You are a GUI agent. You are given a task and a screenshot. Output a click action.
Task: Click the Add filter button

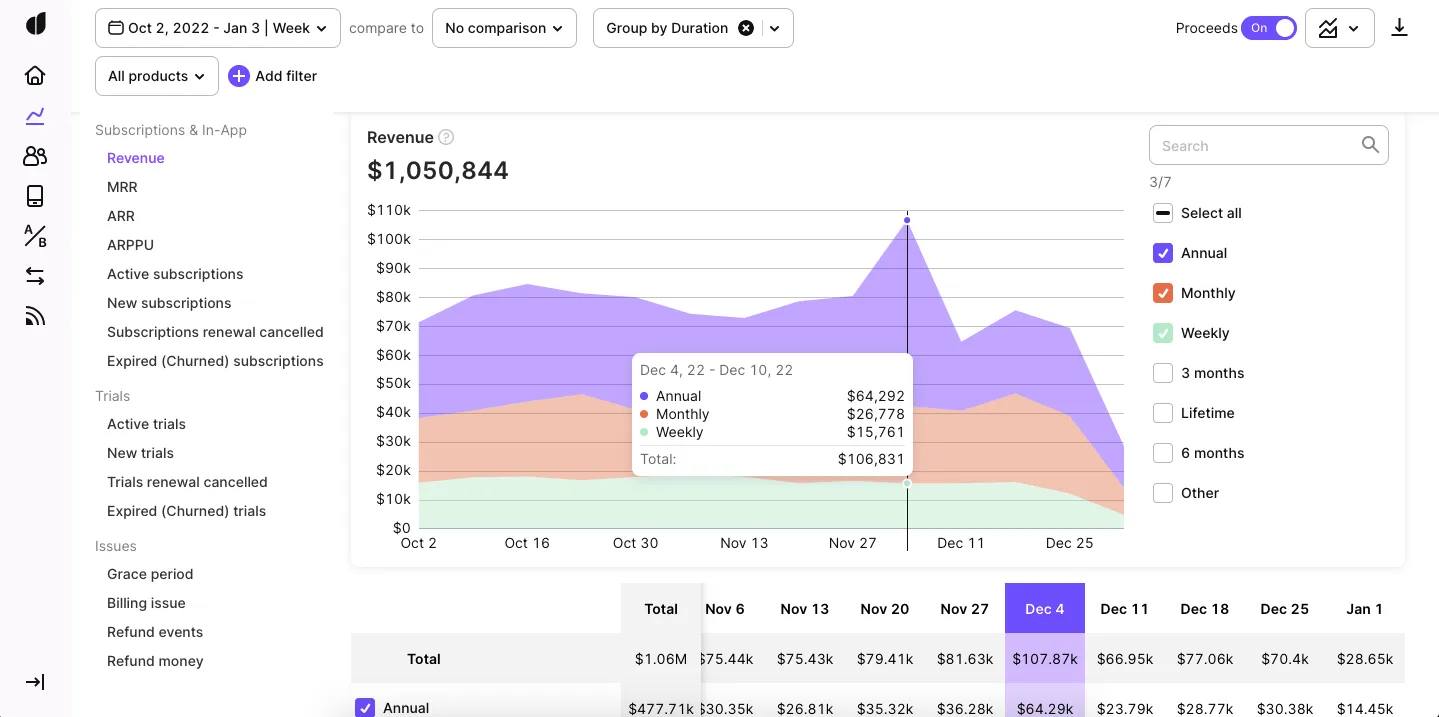[x=273, y=76]
